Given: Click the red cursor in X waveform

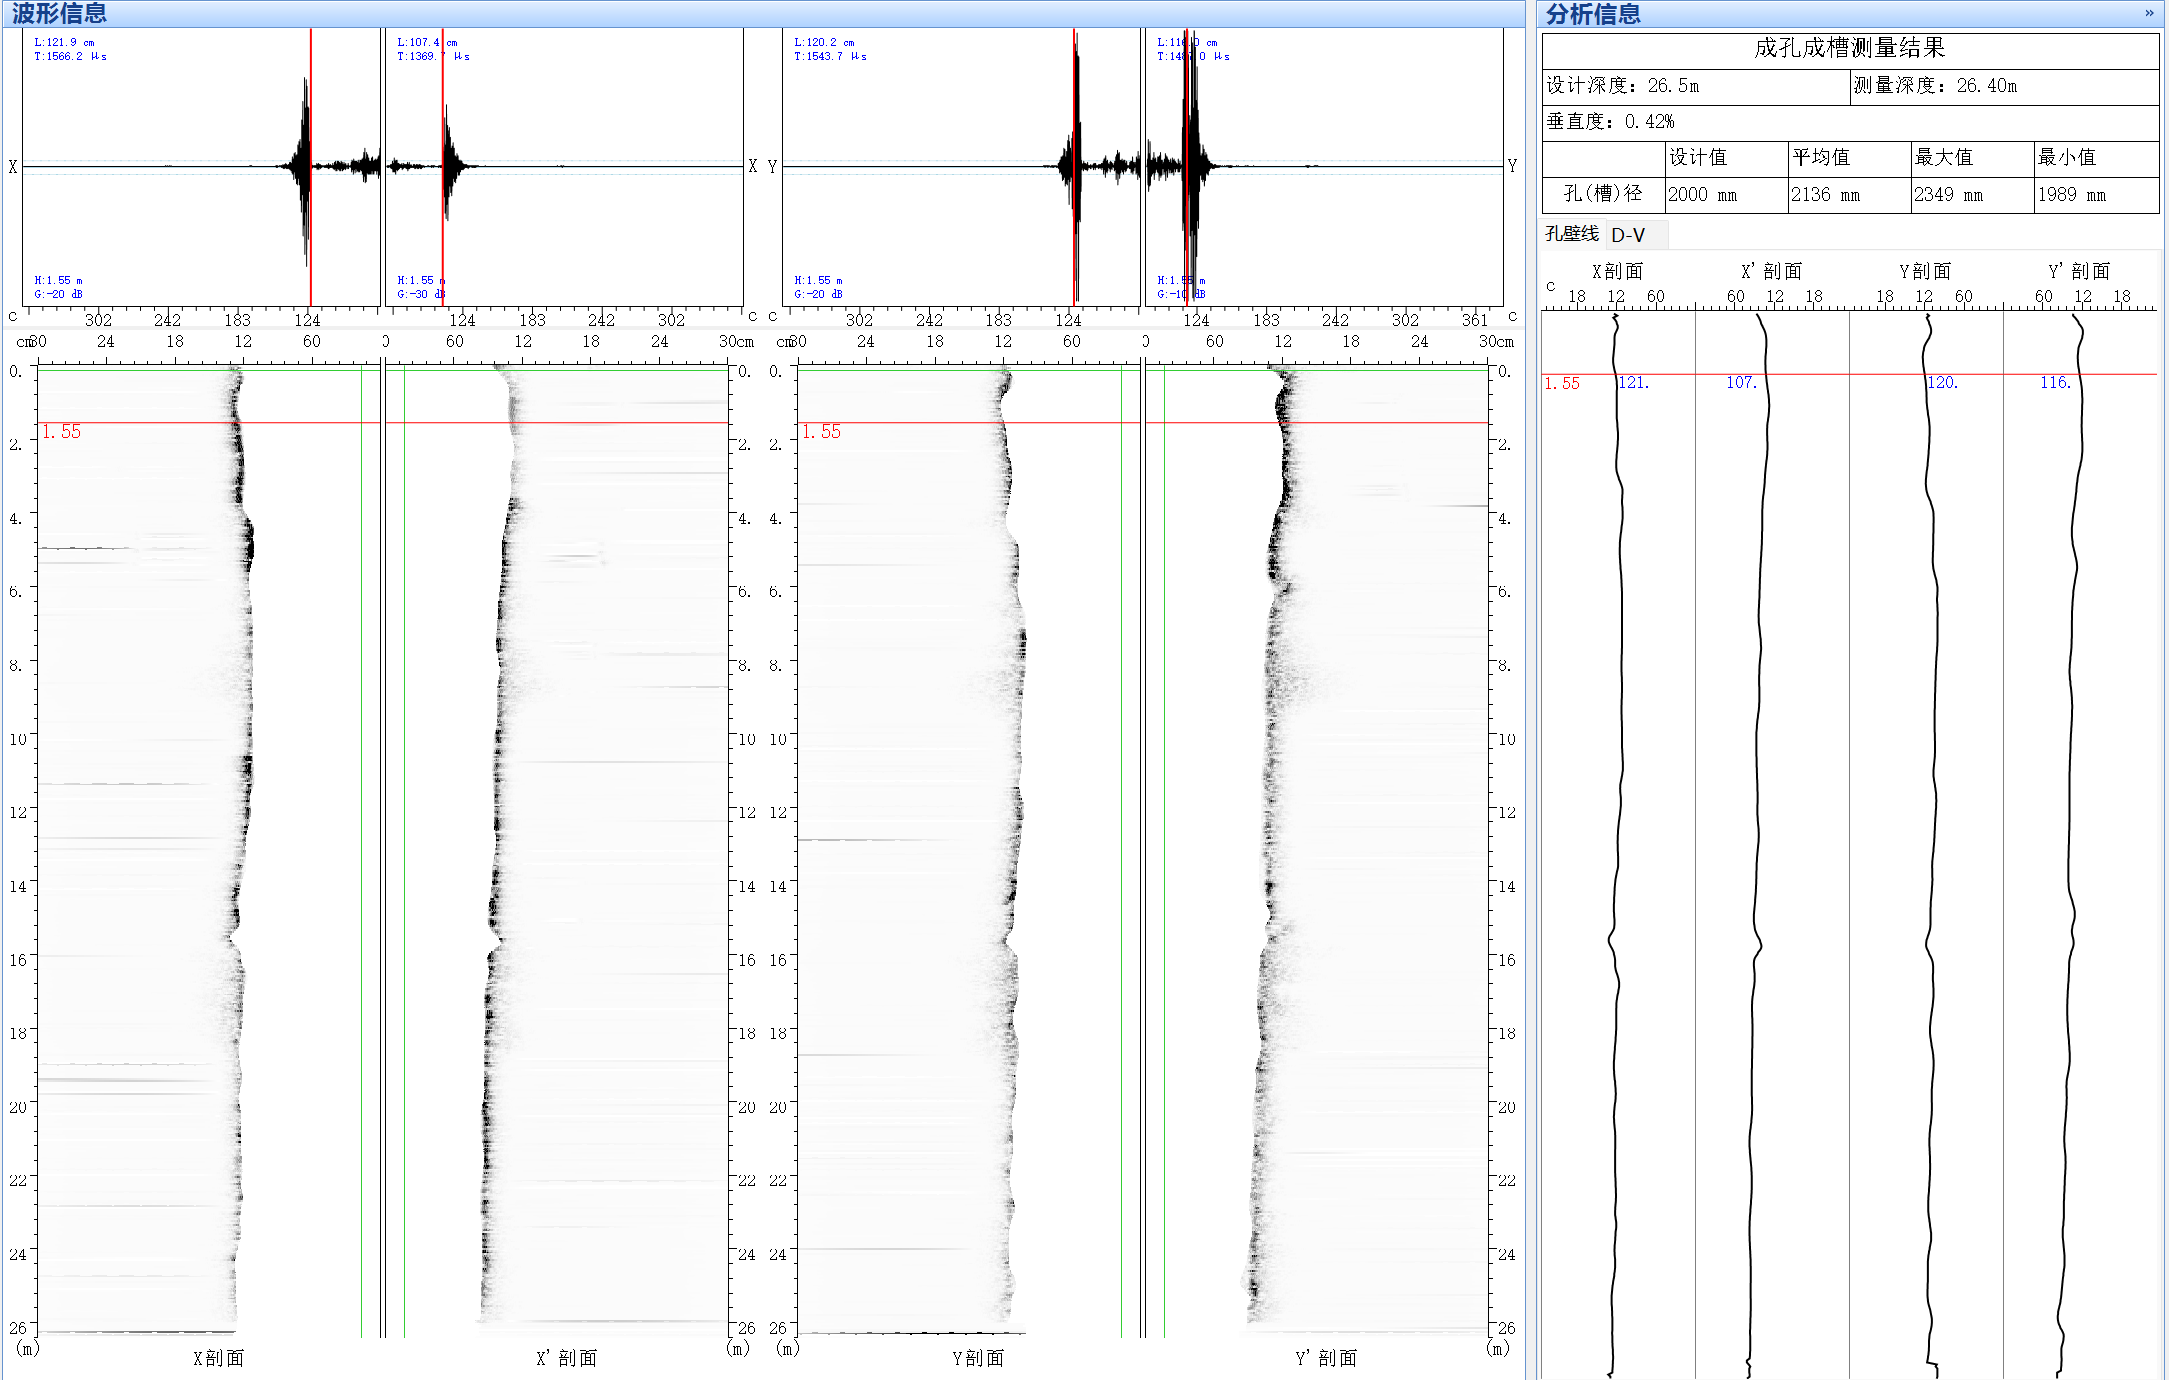Looking at the screenshot, I should [311, 167].
